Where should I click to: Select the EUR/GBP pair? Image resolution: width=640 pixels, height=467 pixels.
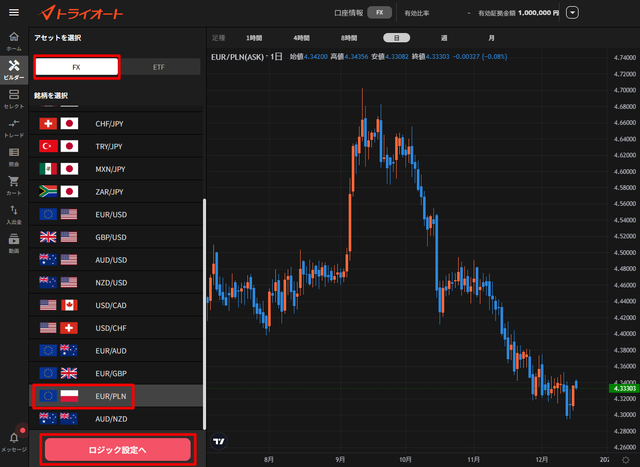point(116,373)
